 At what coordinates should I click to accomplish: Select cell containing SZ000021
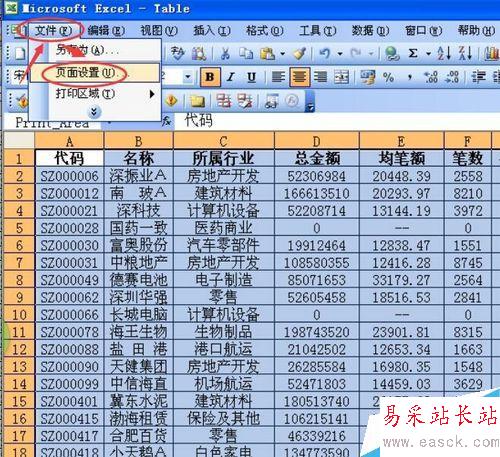[69, 211]
